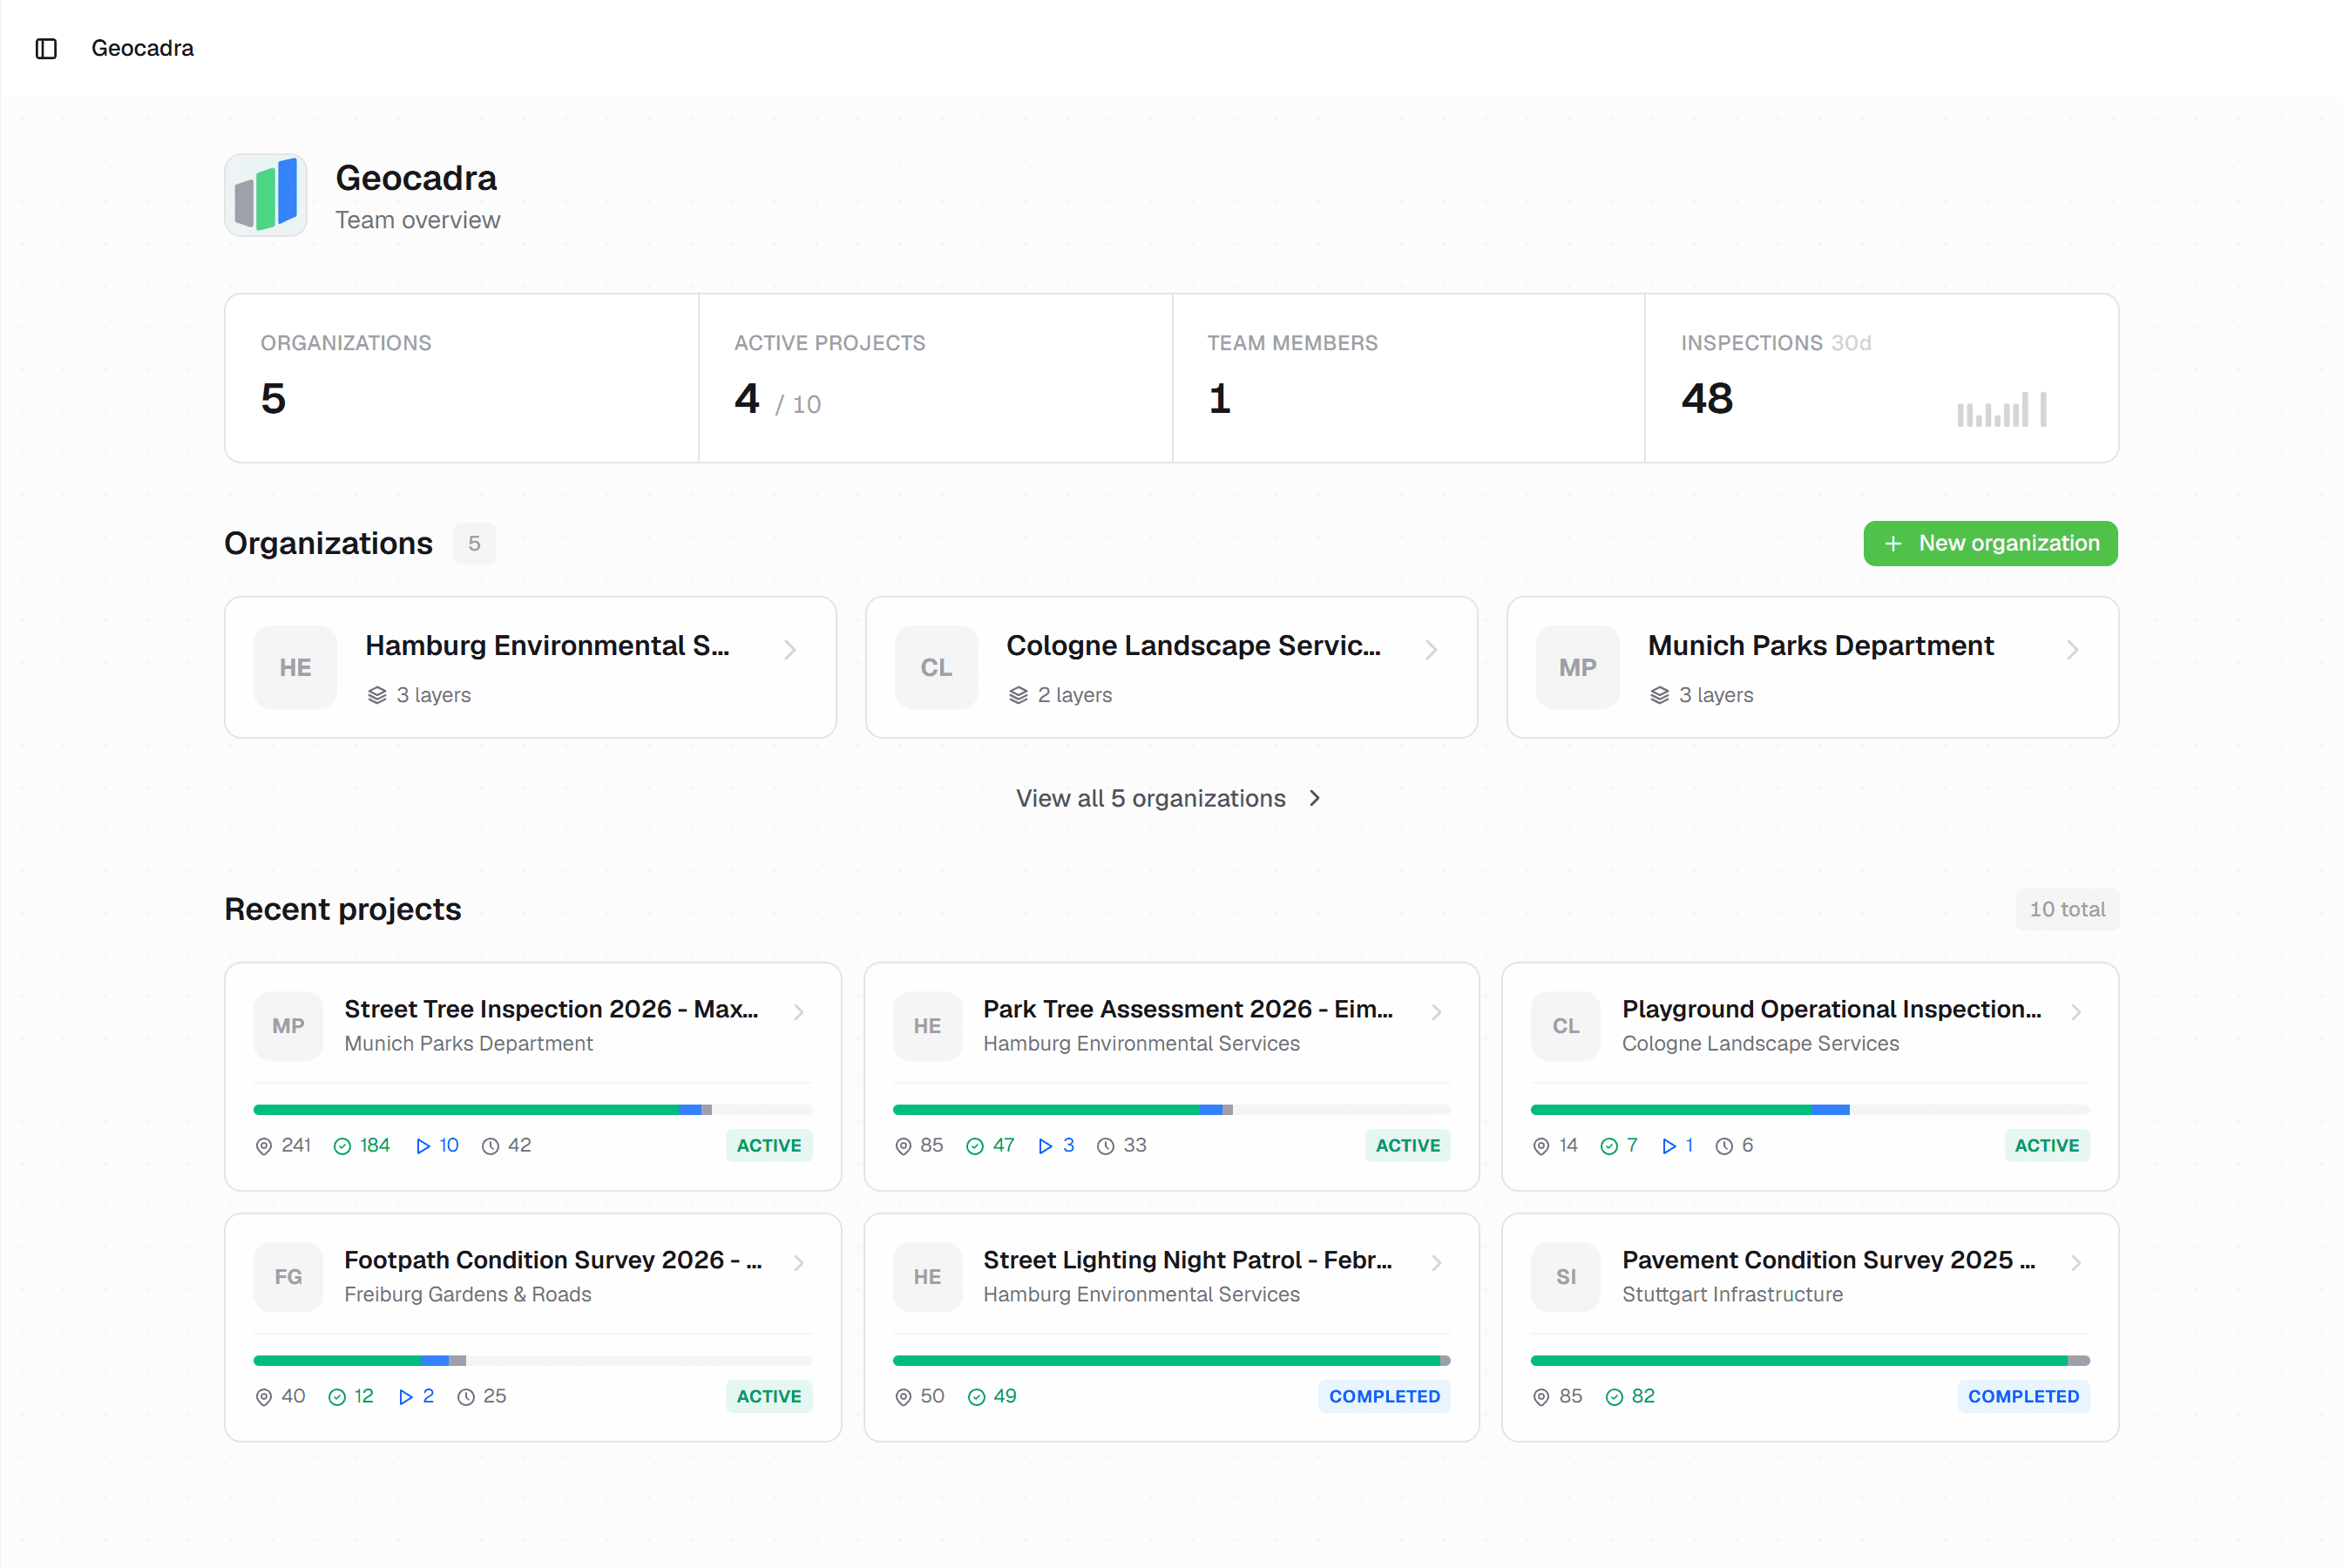Open Park Tree Assessment 2026 chevron
Image resolution: width=2343 pixels, height=1568 pixels.
(x=1437, y=1012)
